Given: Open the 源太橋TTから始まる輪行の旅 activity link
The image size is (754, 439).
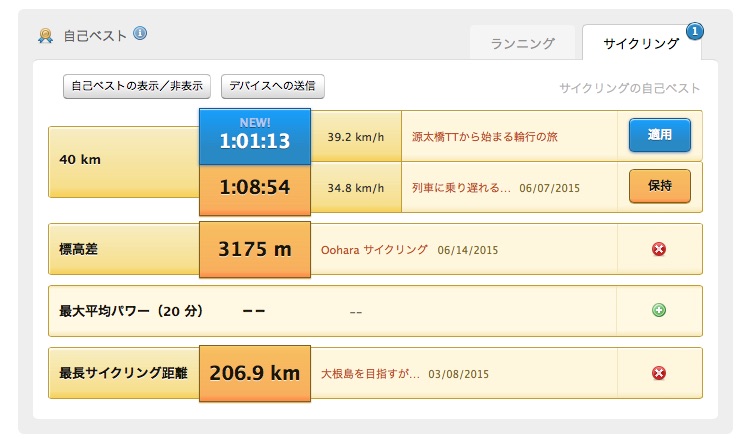Looking at the screenshot, I should pyautogui.click(x=485, y=136).
